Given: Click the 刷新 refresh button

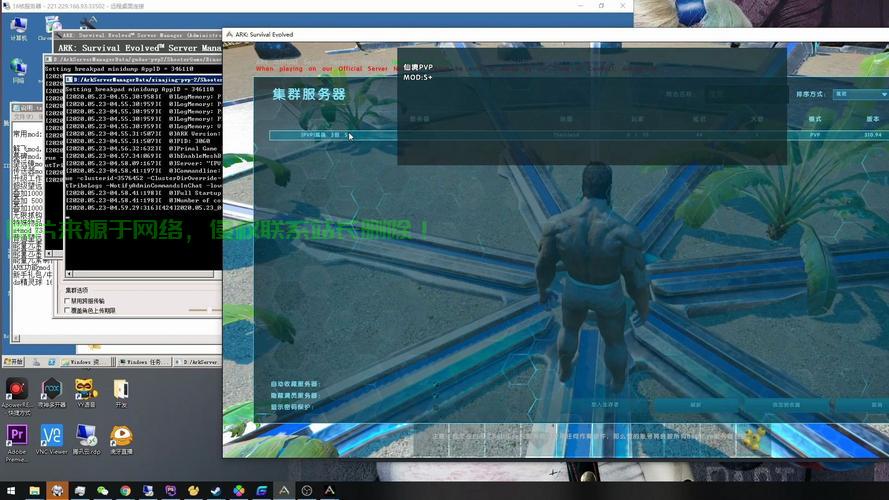Looking at the screenshot, I should coord(696,405).
